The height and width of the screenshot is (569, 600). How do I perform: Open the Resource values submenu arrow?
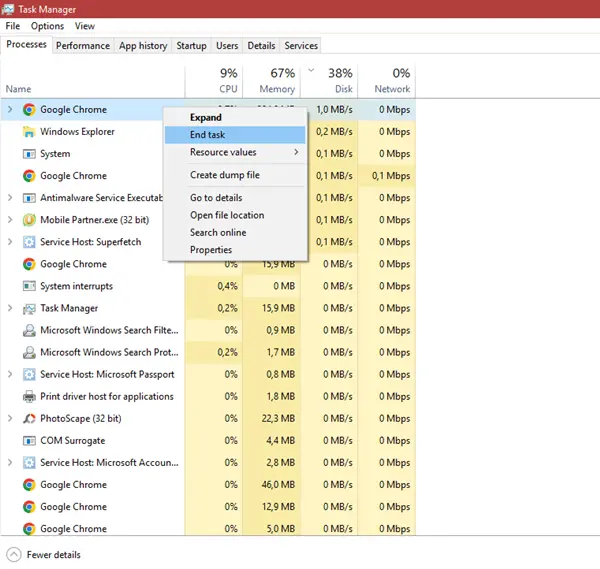(x=296, y=152)
